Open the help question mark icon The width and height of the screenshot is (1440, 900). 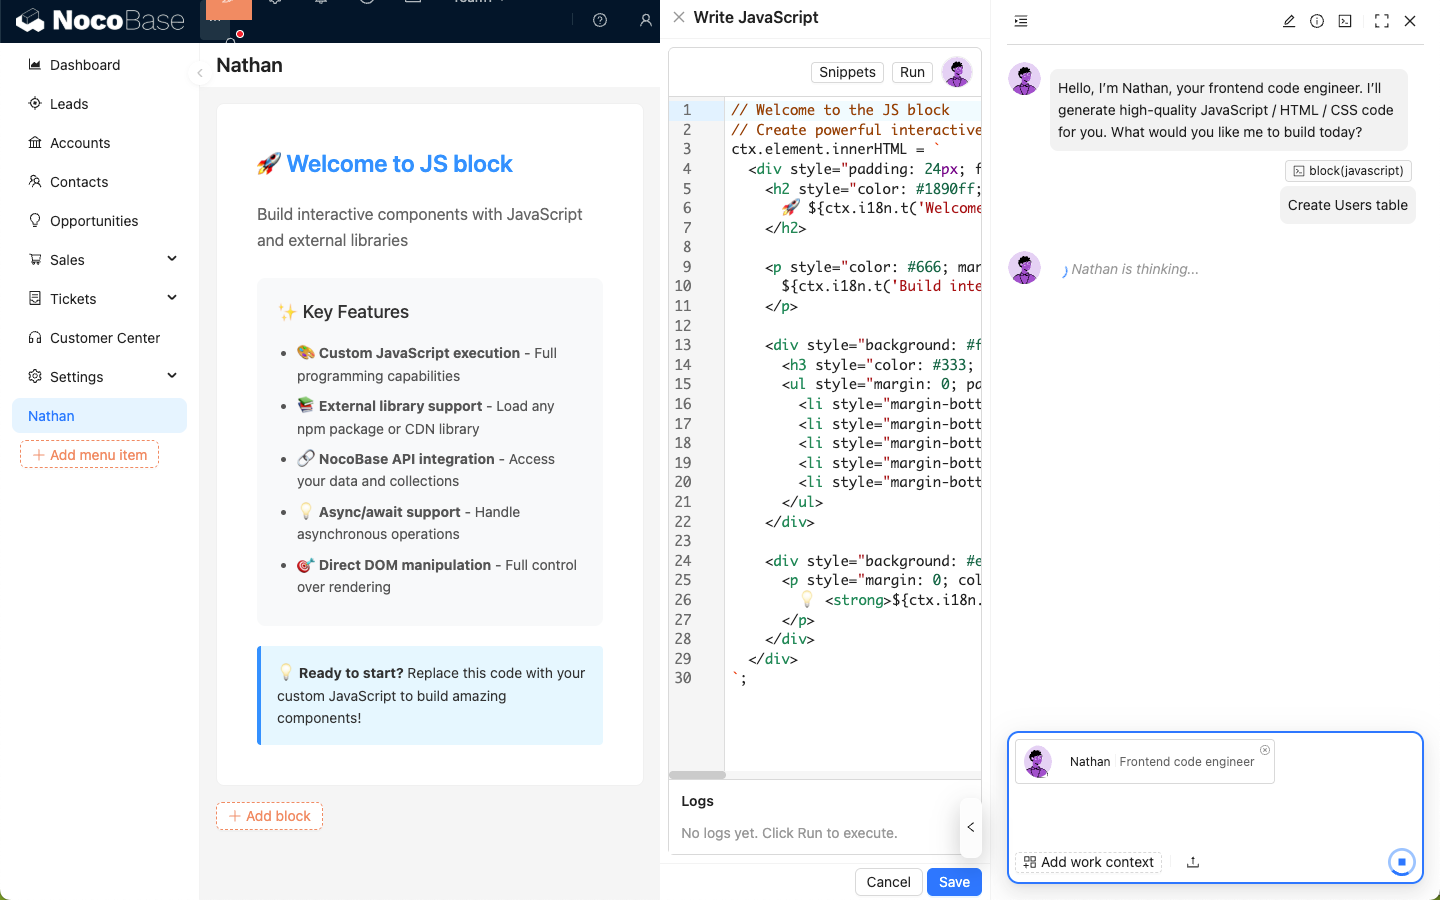pos(600,20)
